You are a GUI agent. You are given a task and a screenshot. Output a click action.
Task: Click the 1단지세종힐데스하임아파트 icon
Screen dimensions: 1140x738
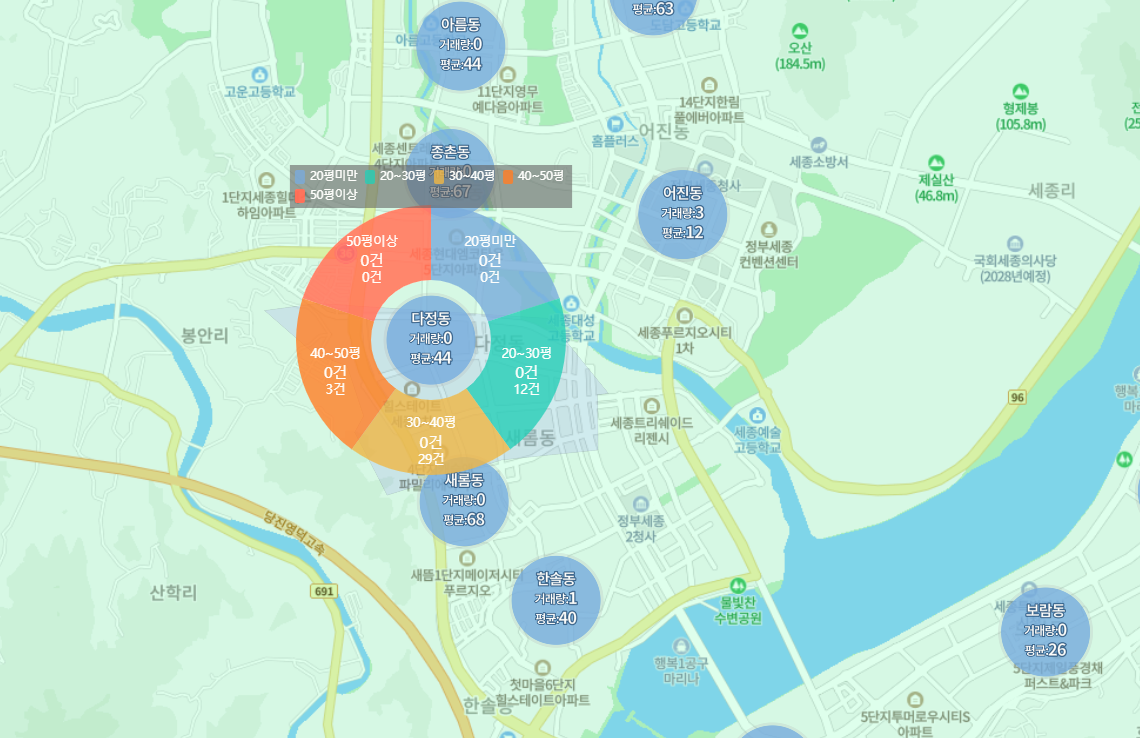click(x=267, y=180)
